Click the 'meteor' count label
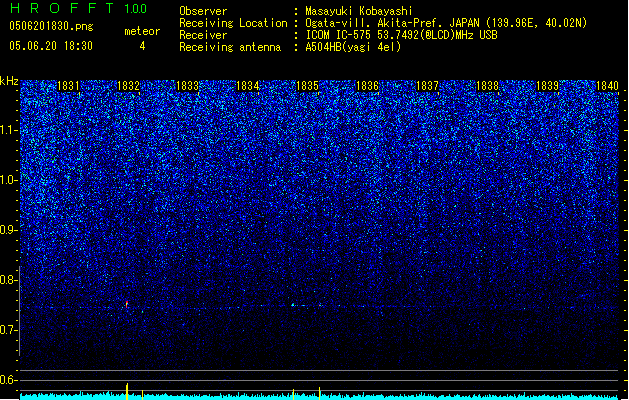This screenshot has height=400, width=629. pyautogui.click(x=142, y=31)
